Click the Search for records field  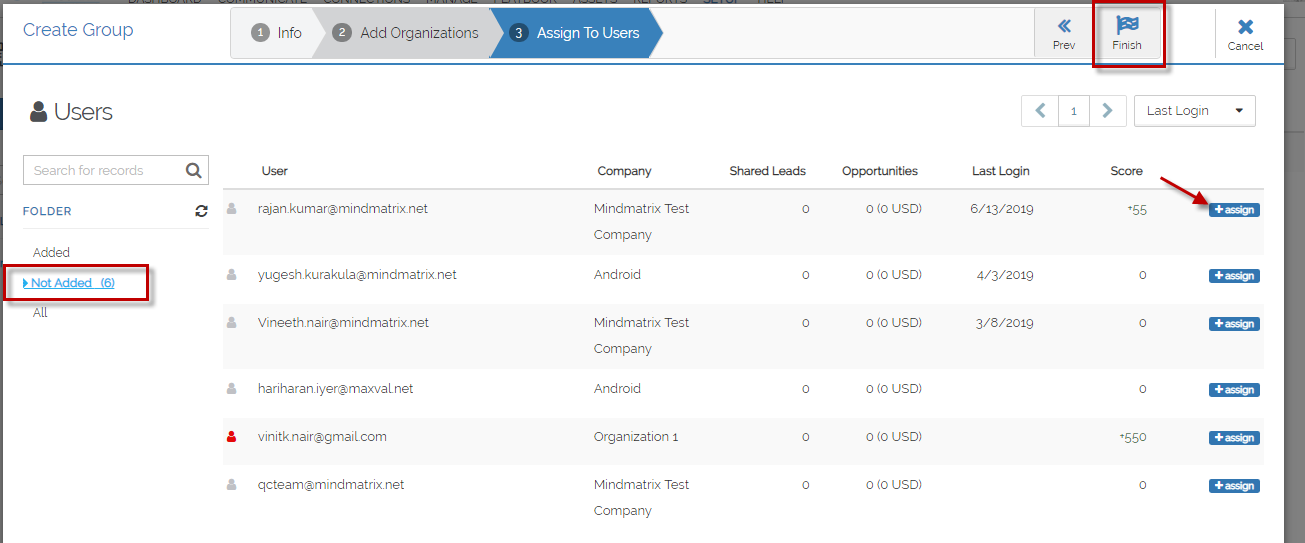pyautogui.click(x=103, y=170)
